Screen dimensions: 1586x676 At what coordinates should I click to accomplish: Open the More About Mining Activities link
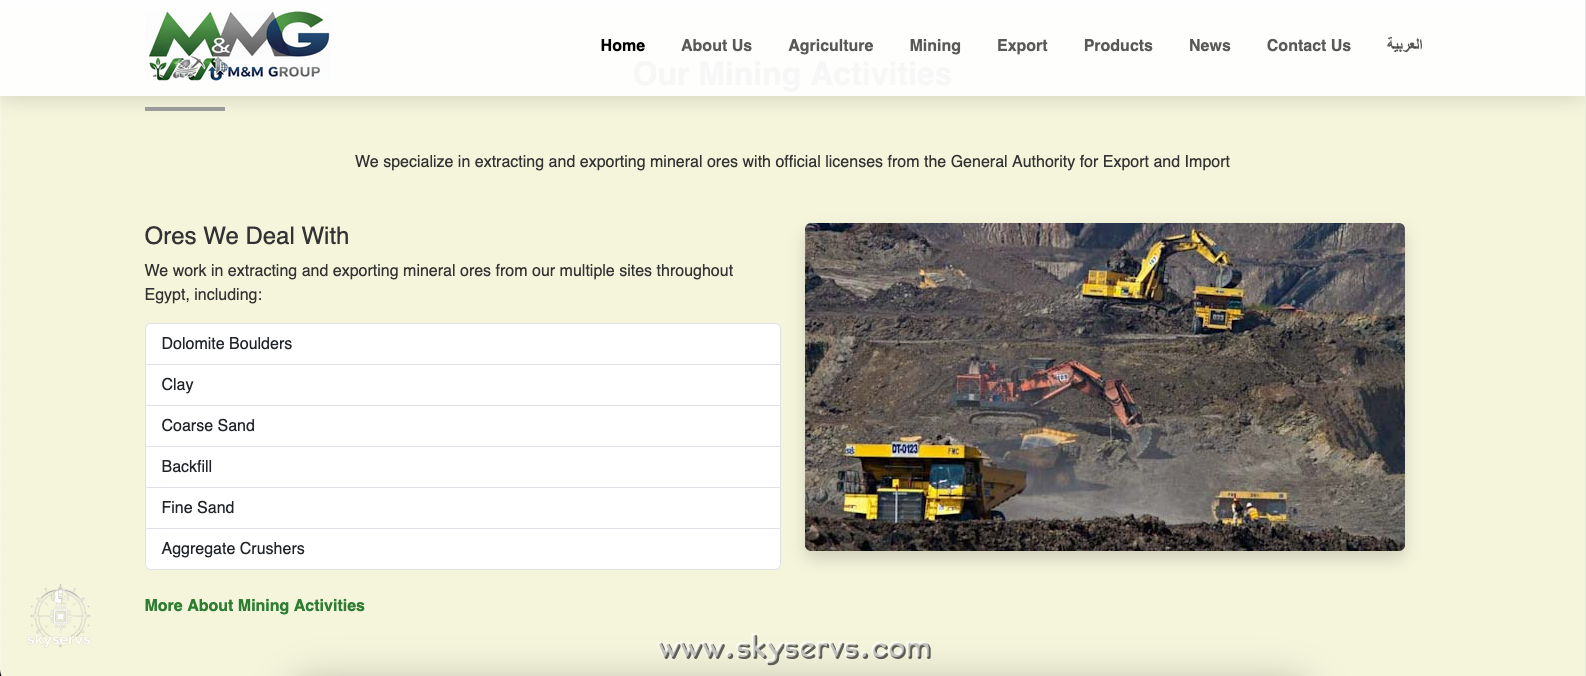pos(254,606)
